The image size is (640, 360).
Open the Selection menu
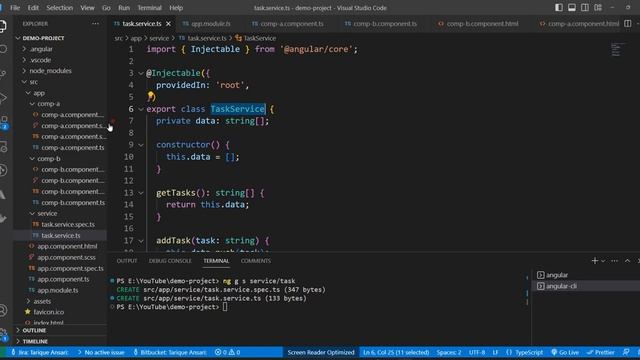59,8
